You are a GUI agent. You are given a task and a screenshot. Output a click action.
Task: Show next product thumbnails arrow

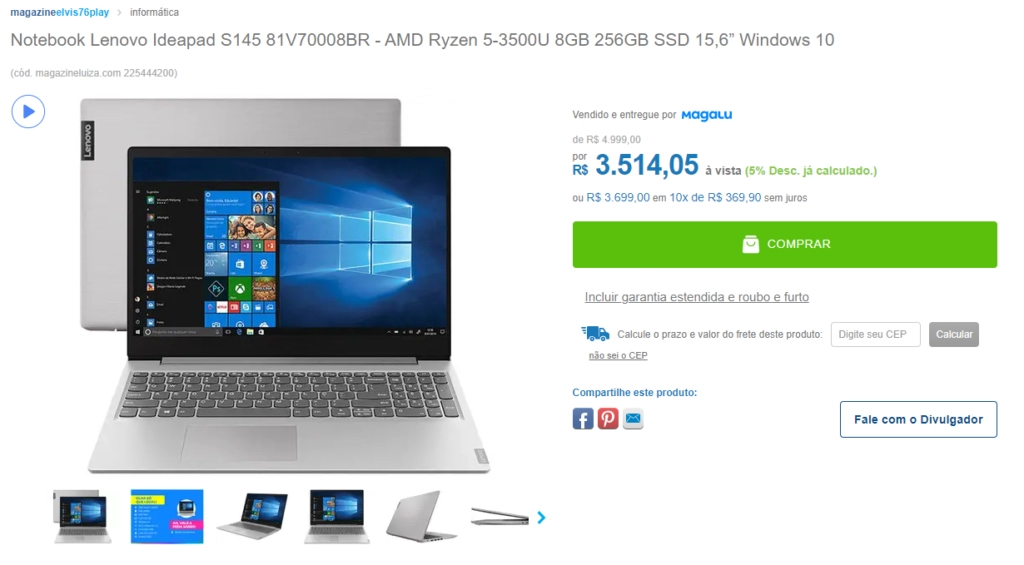pyautogui.click(x=541, y=517)
